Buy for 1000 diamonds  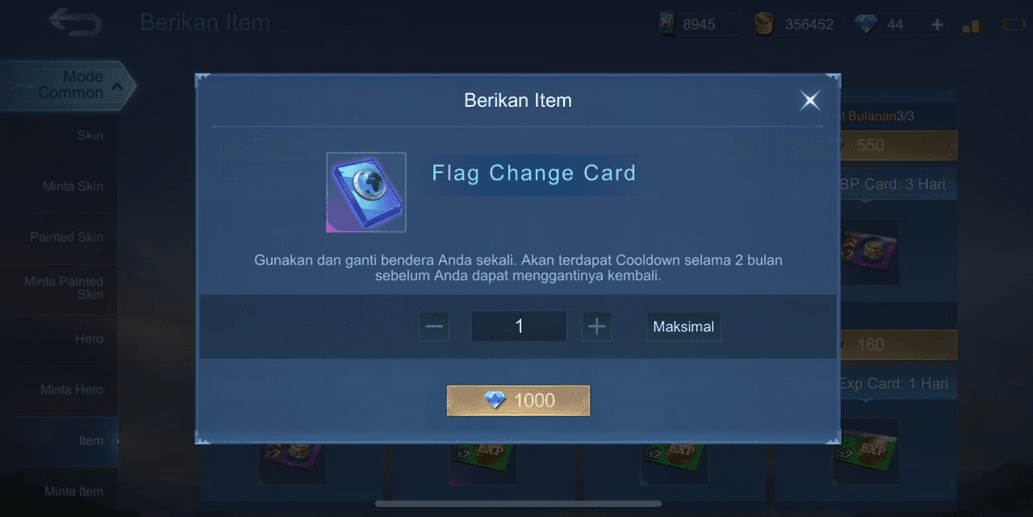tap(518, 400)
